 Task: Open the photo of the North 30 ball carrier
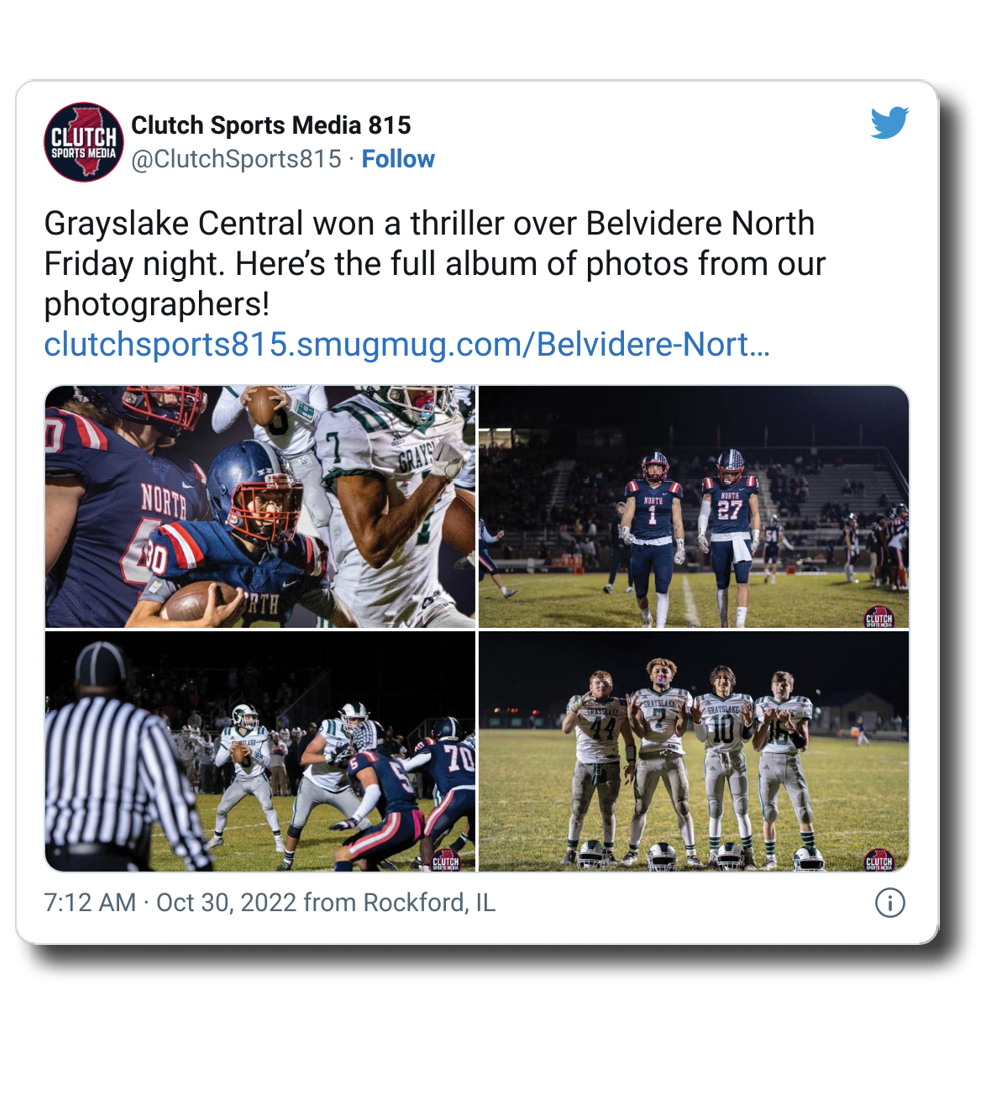pos(260,506)
